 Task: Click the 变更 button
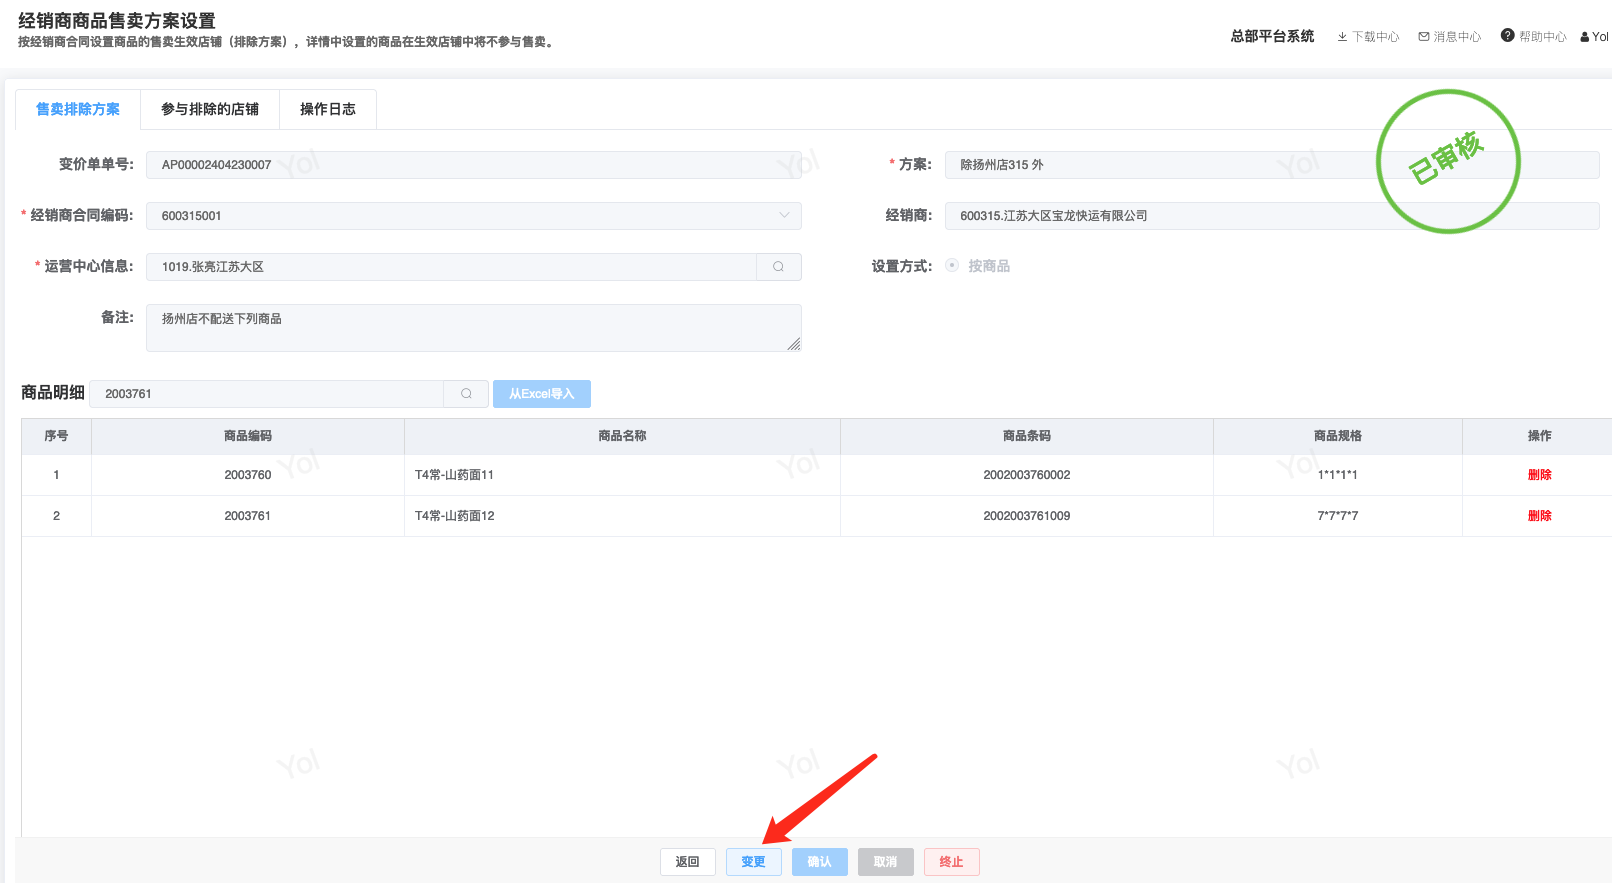(754, 862)
